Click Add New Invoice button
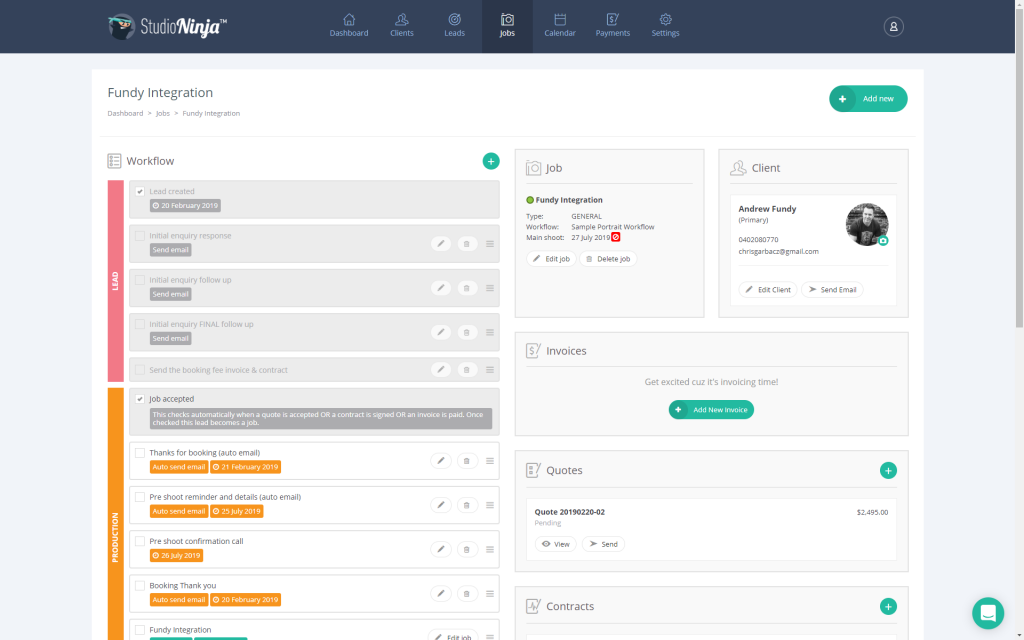The height and width of the screenshot is (640, 1024). click(711, 409)
